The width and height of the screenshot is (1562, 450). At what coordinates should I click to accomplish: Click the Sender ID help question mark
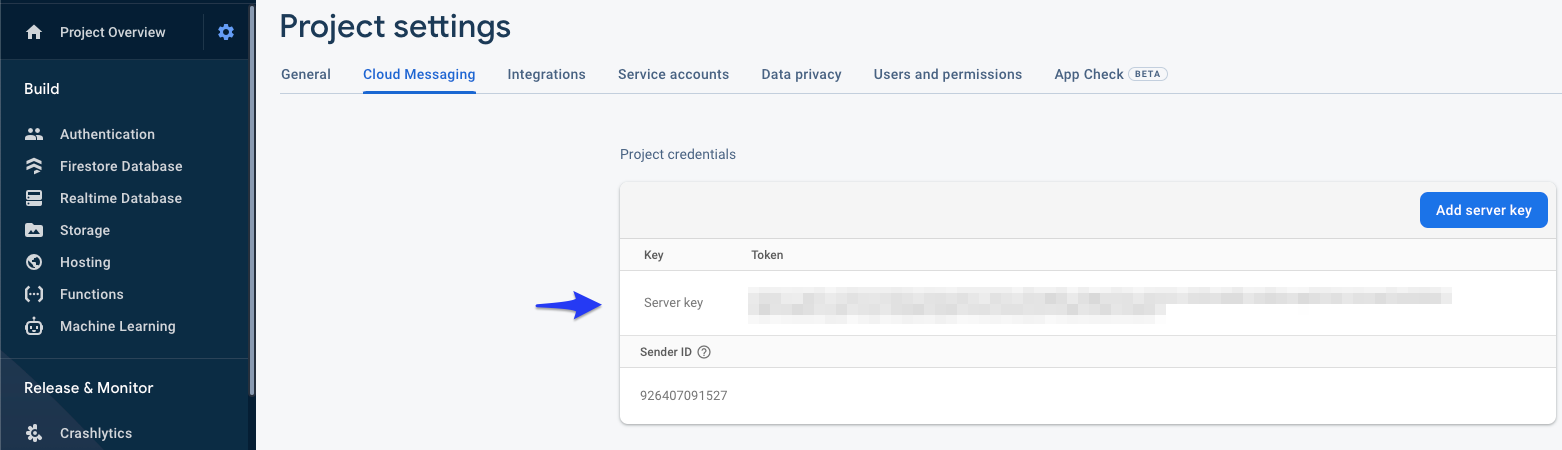point(704,352)
